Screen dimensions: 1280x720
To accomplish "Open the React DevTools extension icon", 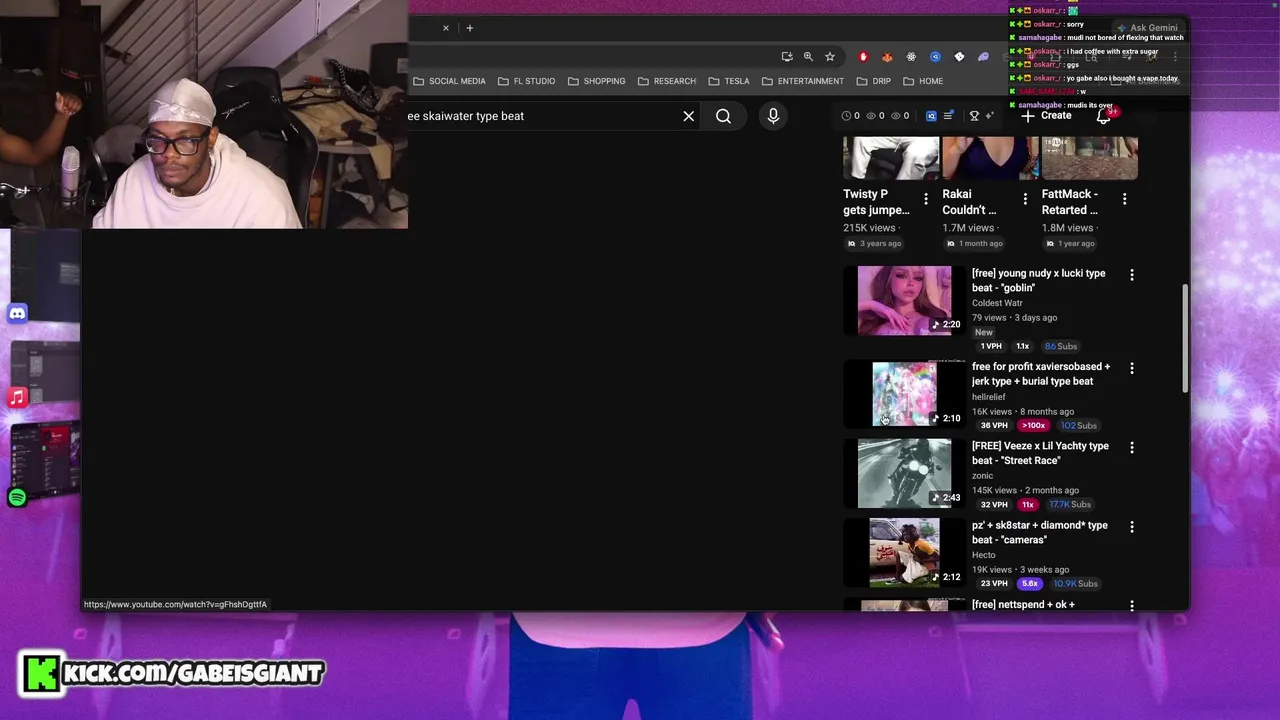I will [911, 57].
